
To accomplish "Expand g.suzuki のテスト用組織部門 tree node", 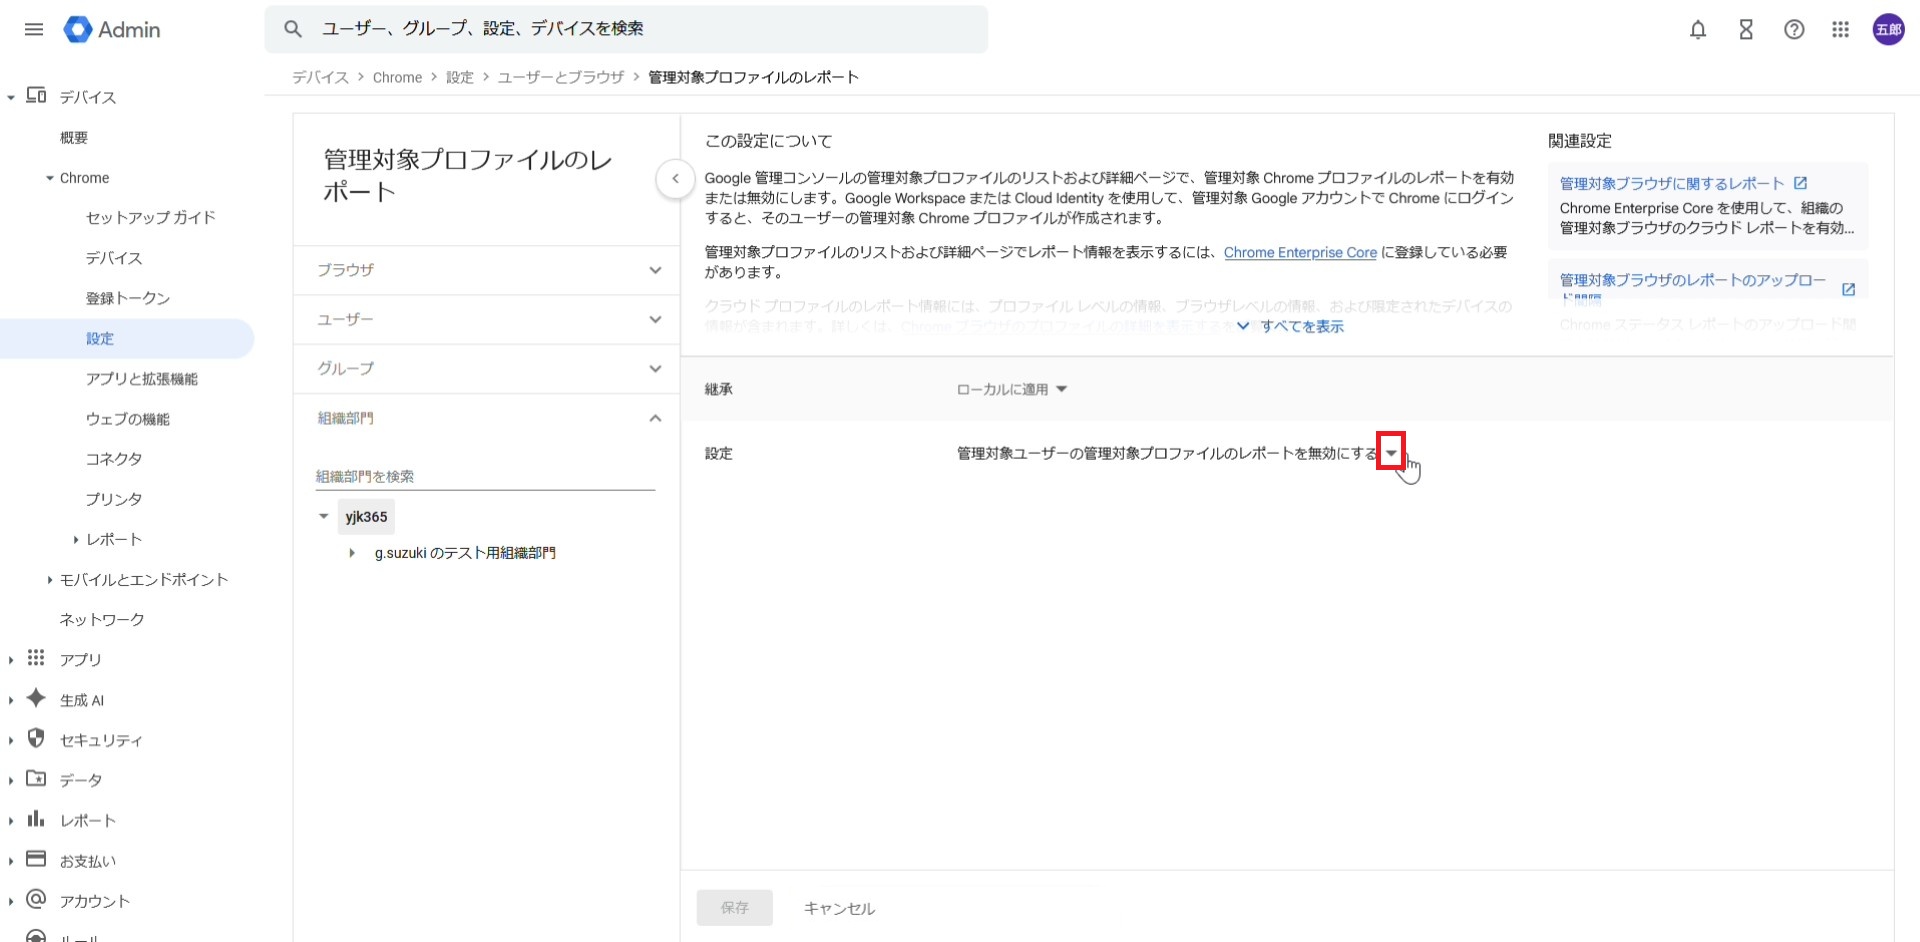I will click(351, 553).
